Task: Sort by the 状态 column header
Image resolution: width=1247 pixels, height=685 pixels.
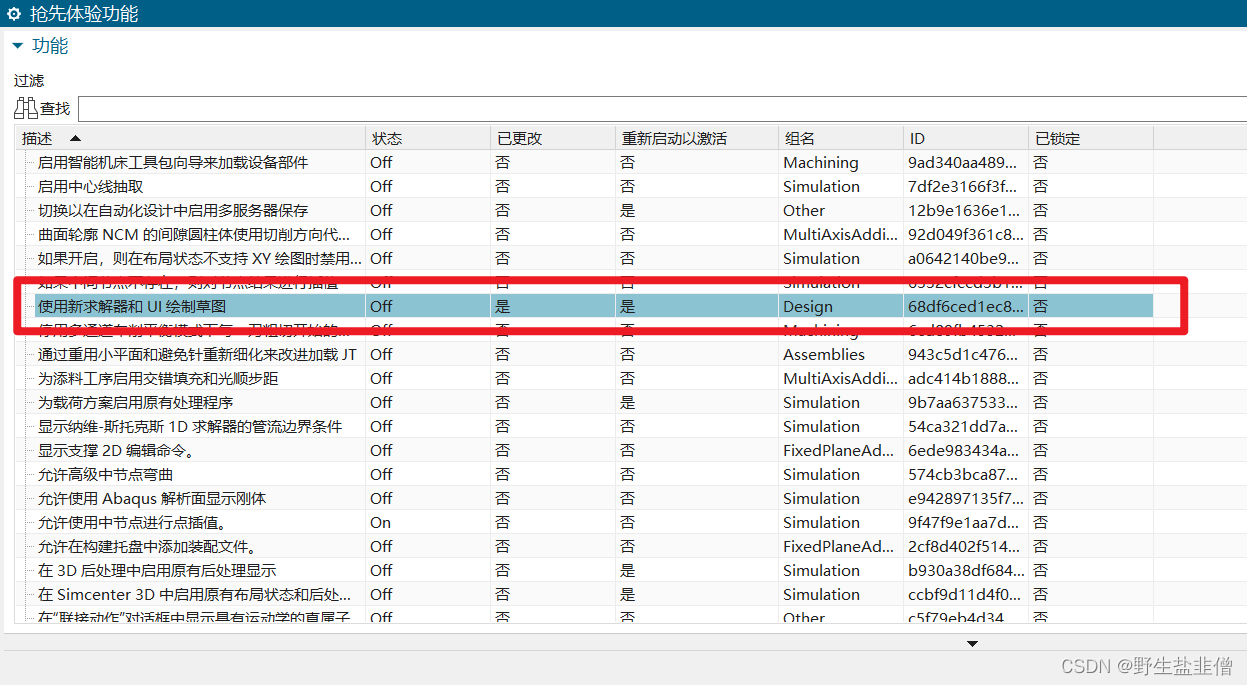Action: tap(428, 138)
